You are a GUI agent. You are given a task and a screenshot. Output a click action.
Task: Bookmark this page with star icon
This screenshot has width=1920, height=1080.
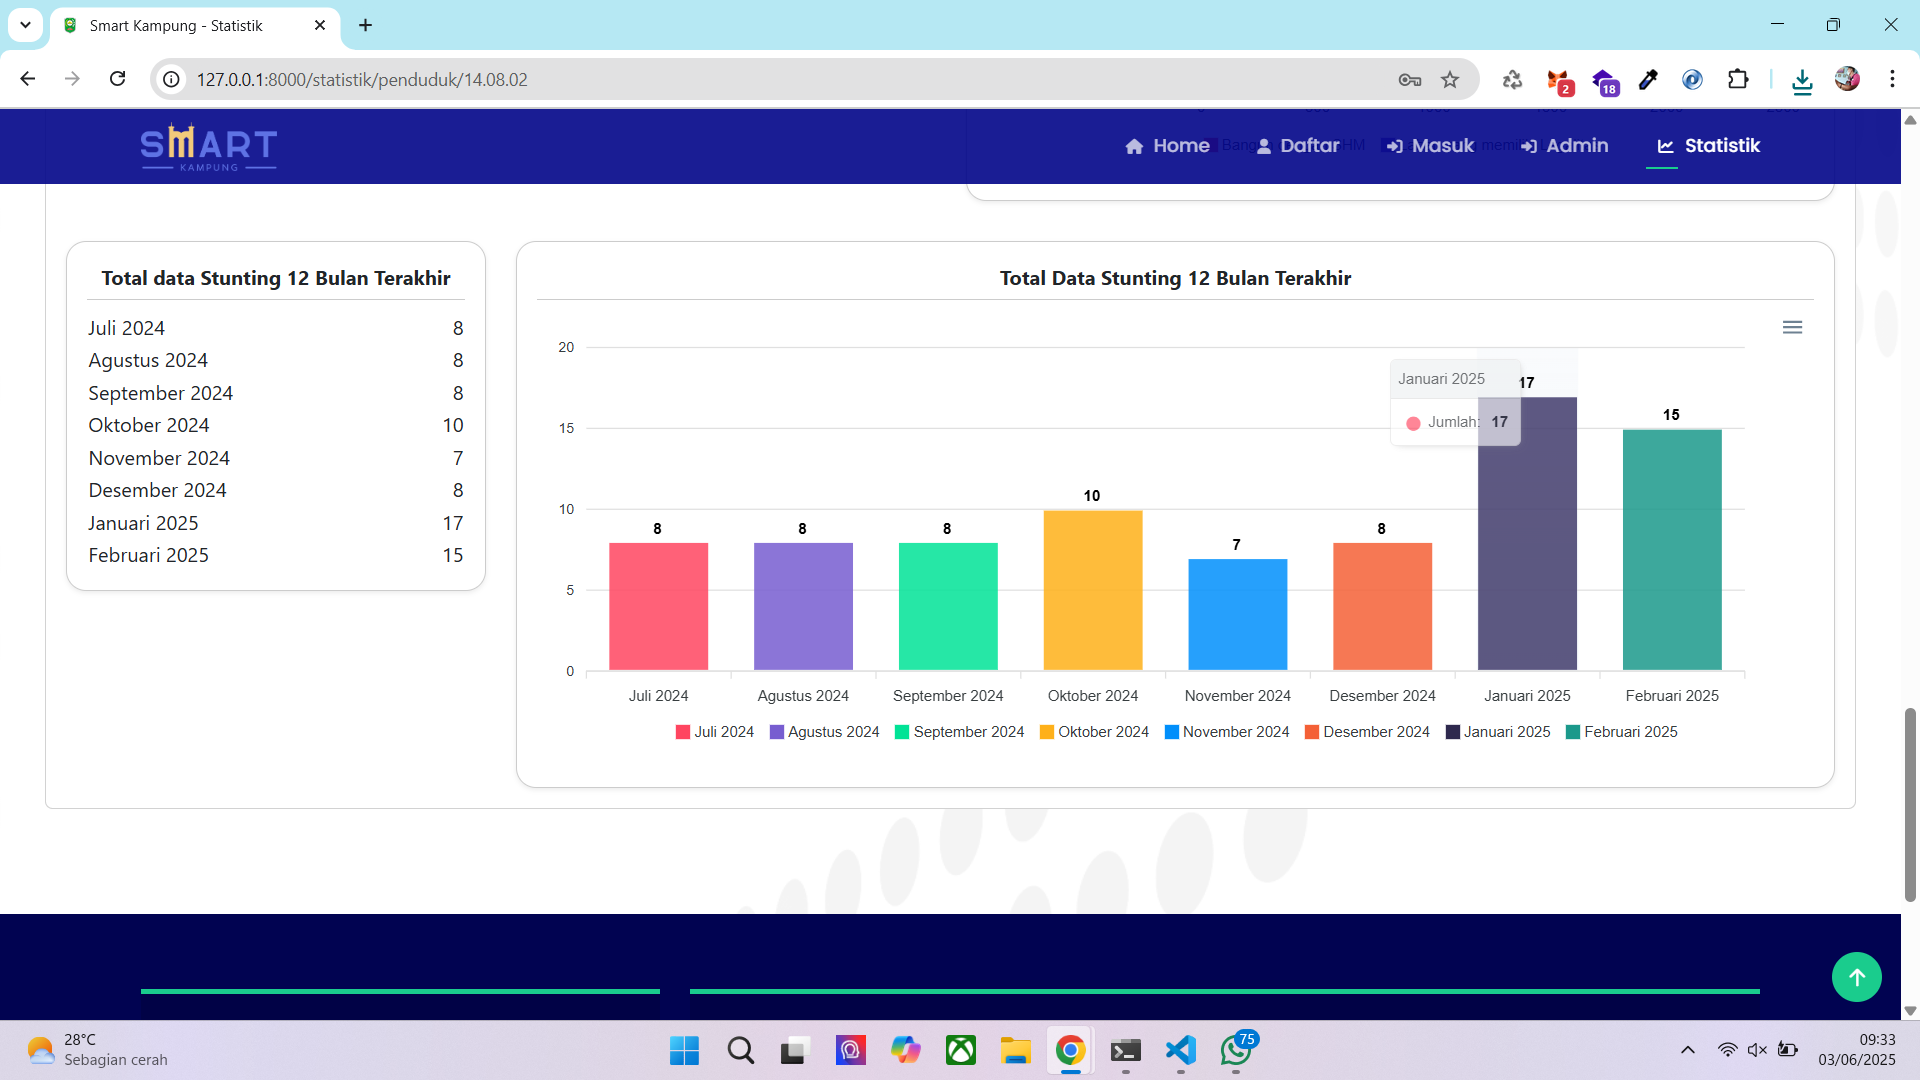pyautogui.click(x=1450, y=80)
